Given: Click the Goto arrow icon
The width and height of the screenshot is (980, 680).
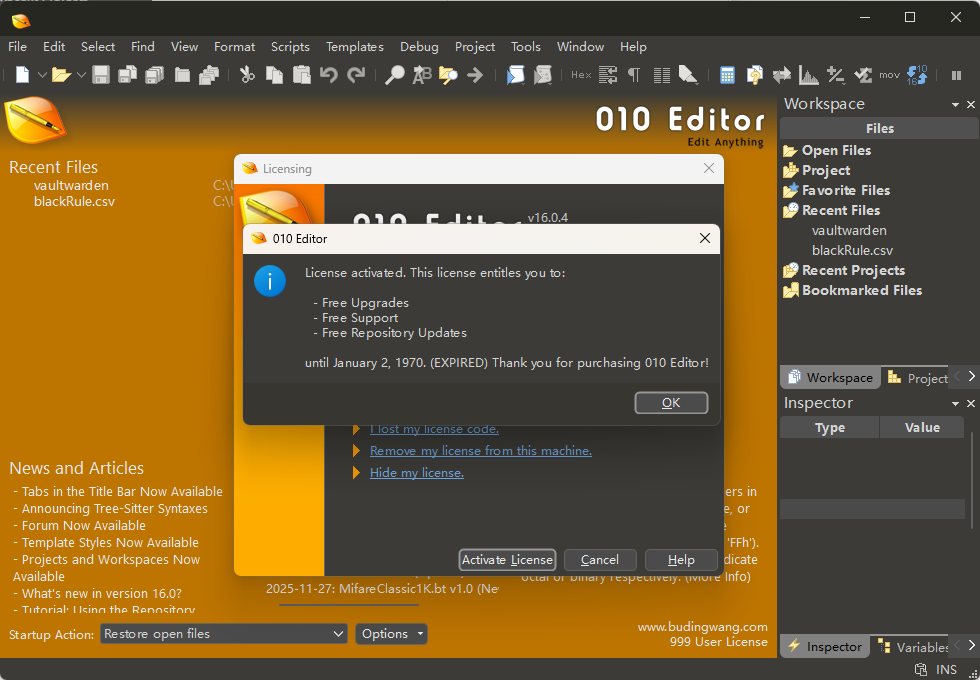Looking at the screenshot, I should coord(475,75).
